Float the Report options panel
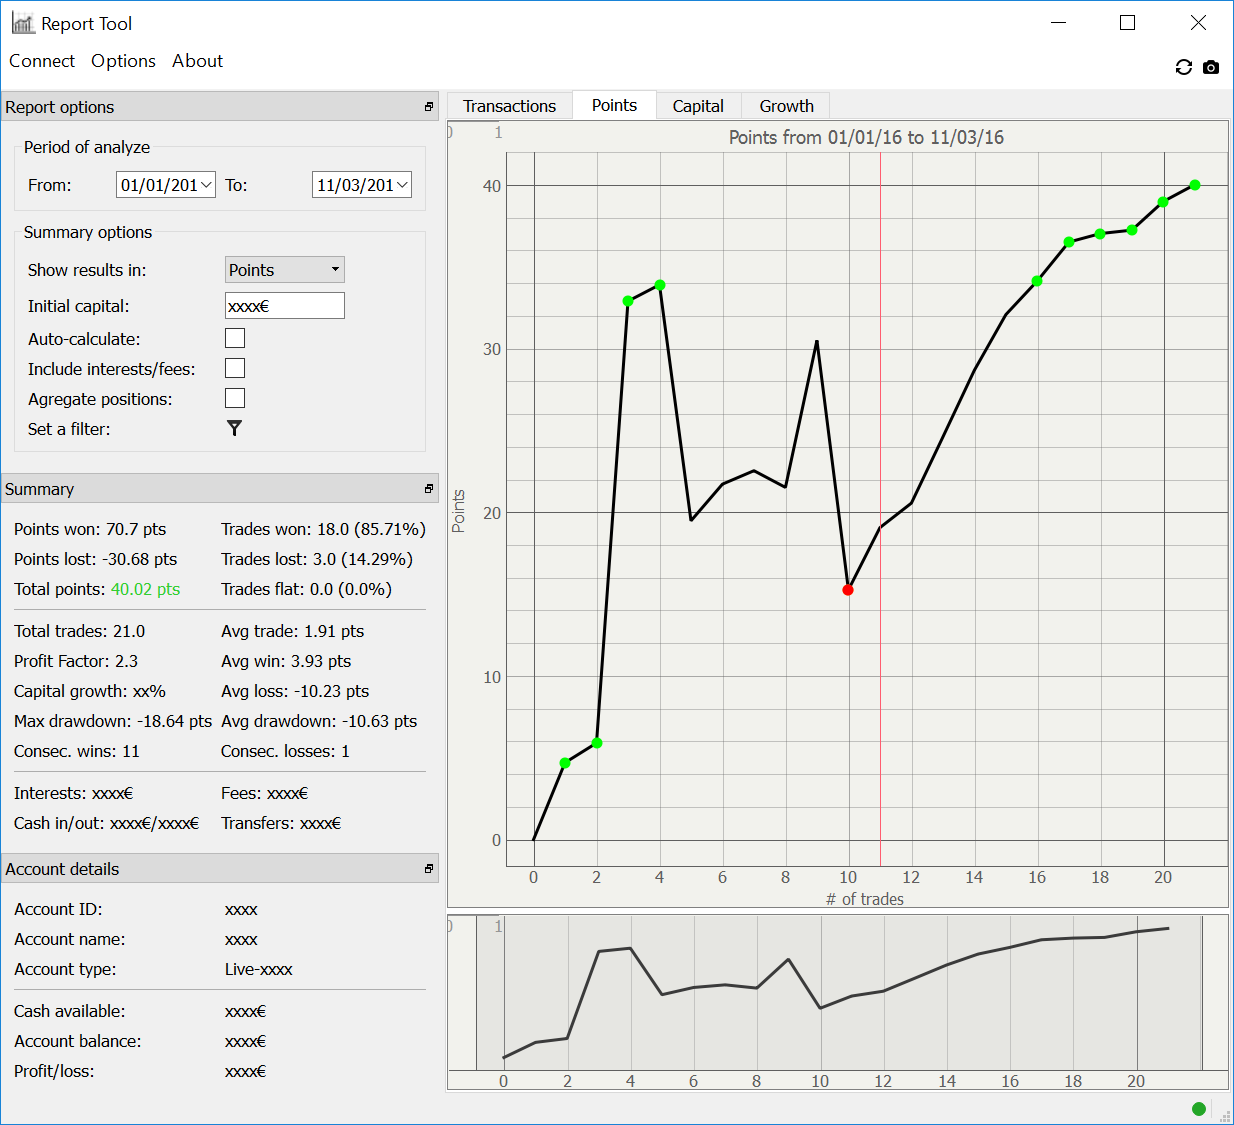The image size is (1234, 1125). coord(429,107)
